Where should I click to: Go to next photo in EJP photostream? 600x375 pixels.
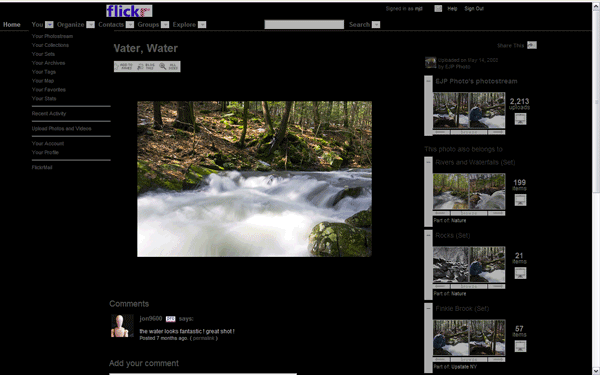(496, 132)
